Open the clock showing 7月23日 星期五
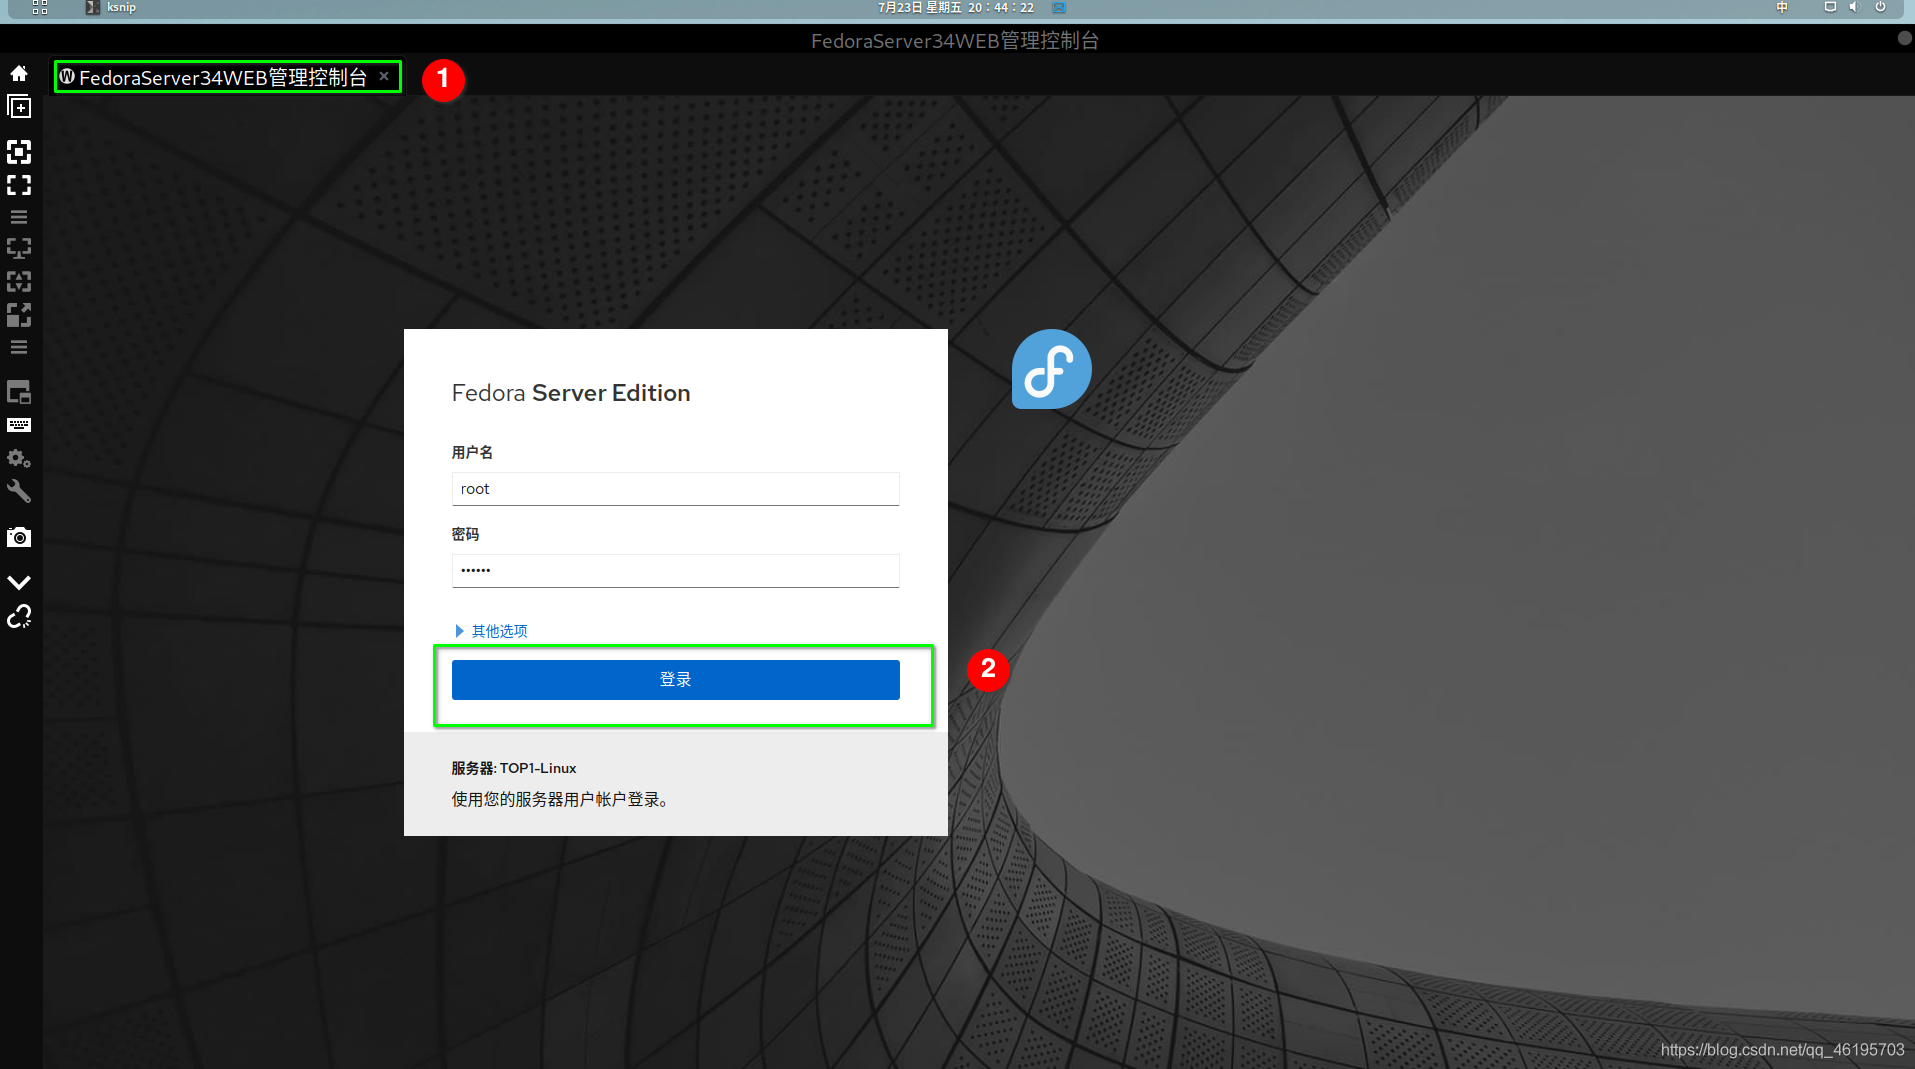Viewport: 1915px width, 1069px height. click(956, 7)
